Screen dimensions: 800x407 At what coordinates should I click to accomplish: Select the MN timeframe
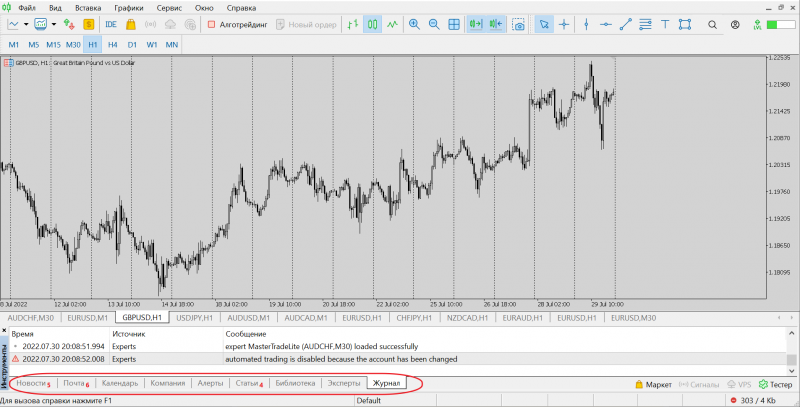tap(171, 44)
